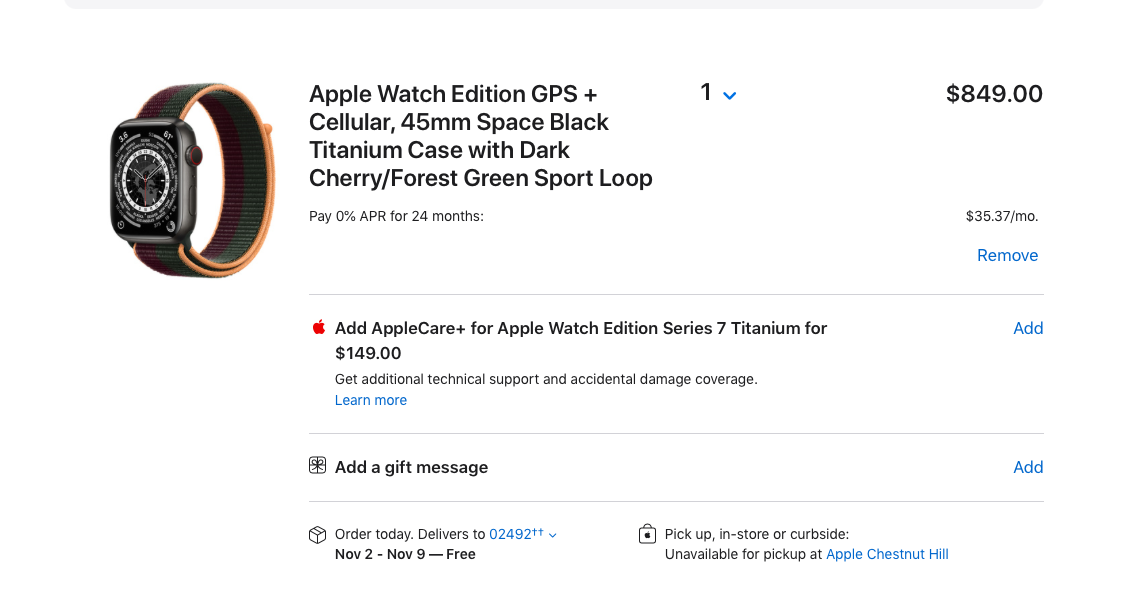The width and height of the screenshot is (1146, 609).
Task: Click the Add AppleCare+ heading text
Action: pyautogui.click(x=580, y=328)
